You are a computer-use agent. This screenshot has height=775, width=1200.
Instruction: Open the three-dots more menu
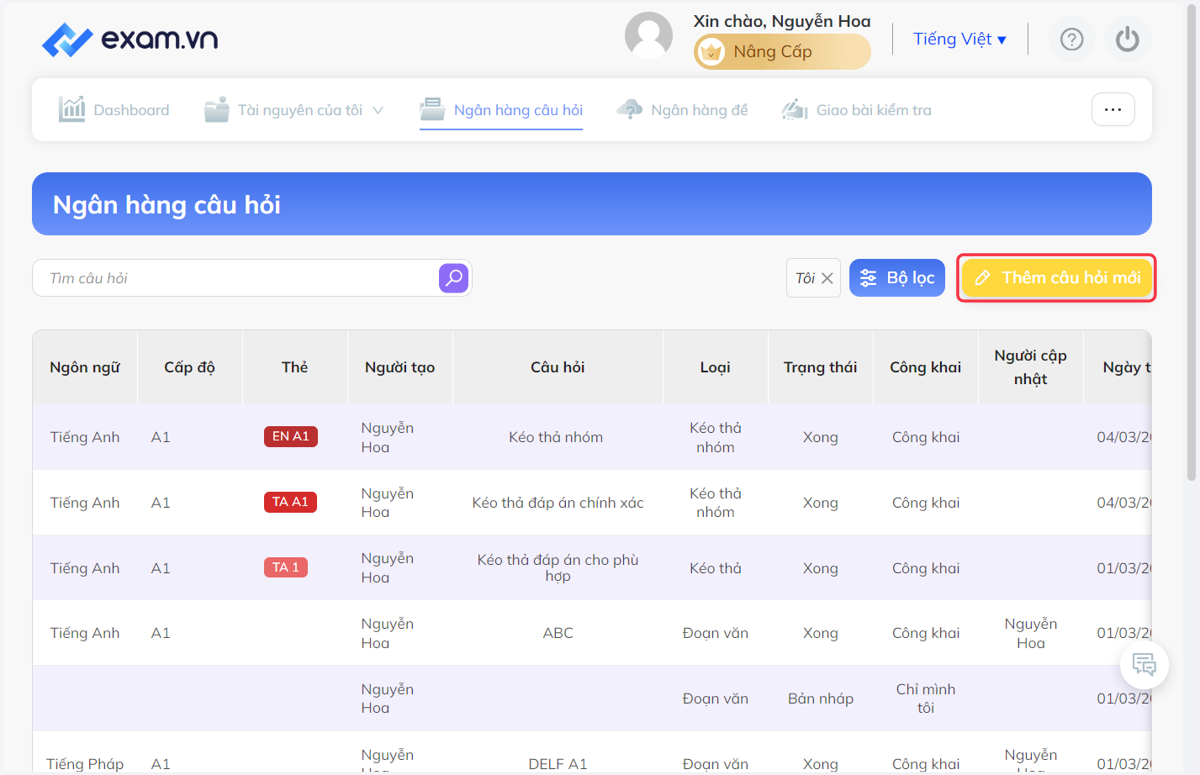coord(1113,110)
